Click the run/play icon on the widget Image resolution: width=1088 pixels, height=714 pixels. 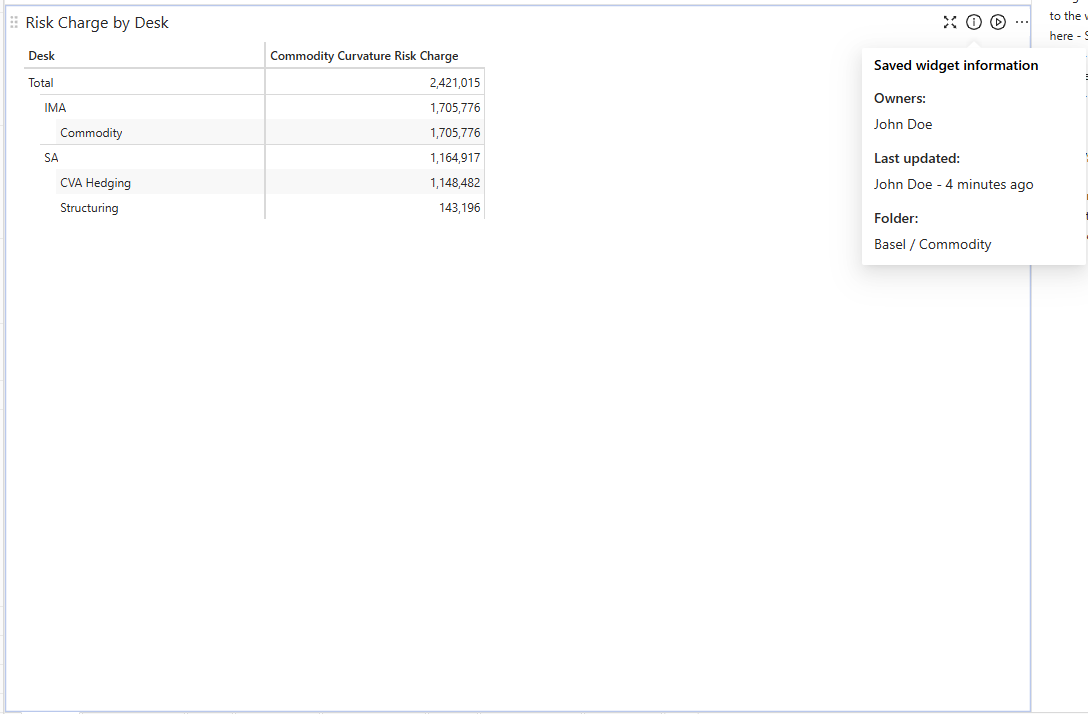click(x=997, y=22)
